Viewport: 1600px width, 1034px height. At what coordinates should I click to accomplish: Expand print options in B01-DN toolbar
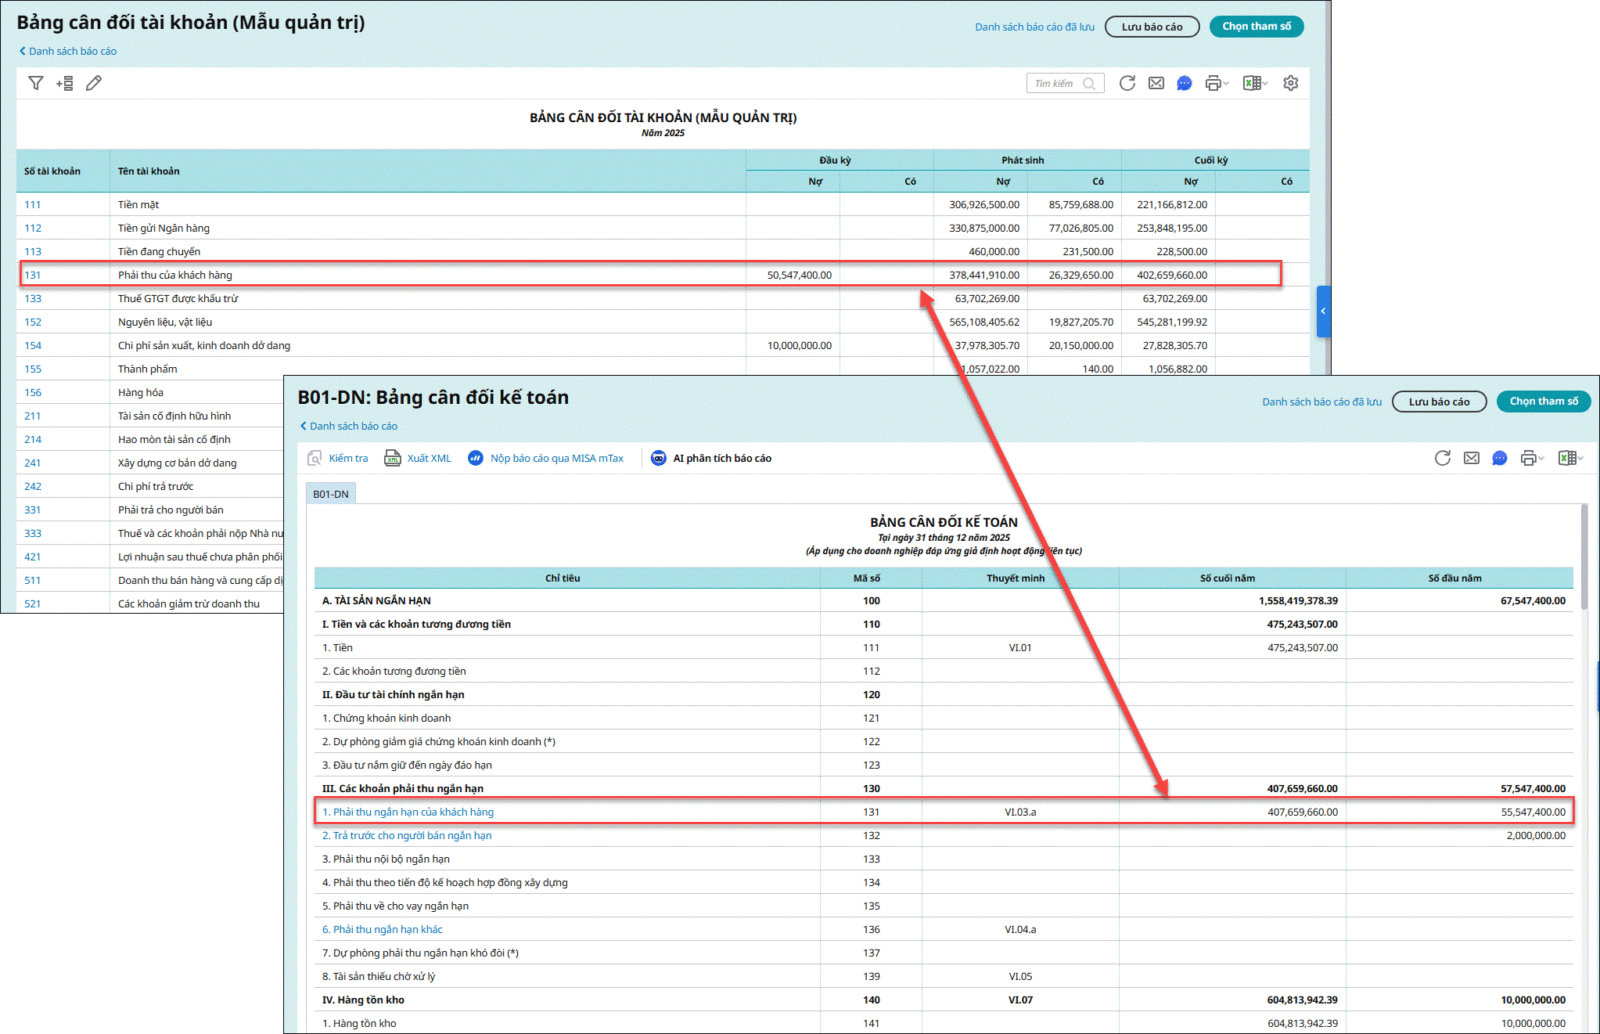click(1532, 458)
